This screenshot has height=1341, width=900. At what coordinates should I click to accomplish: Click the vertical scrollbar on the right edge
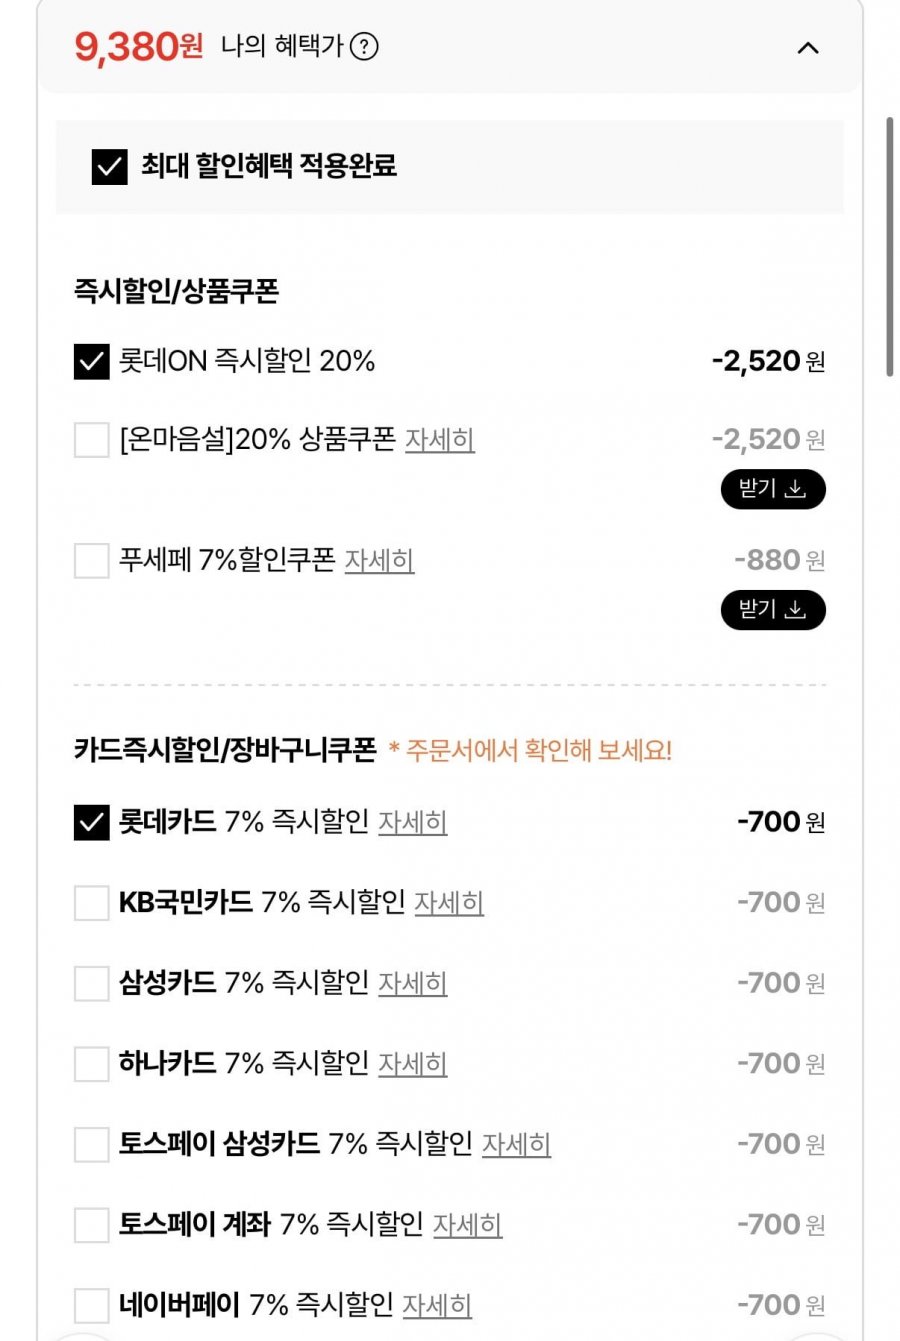(889, 247)
